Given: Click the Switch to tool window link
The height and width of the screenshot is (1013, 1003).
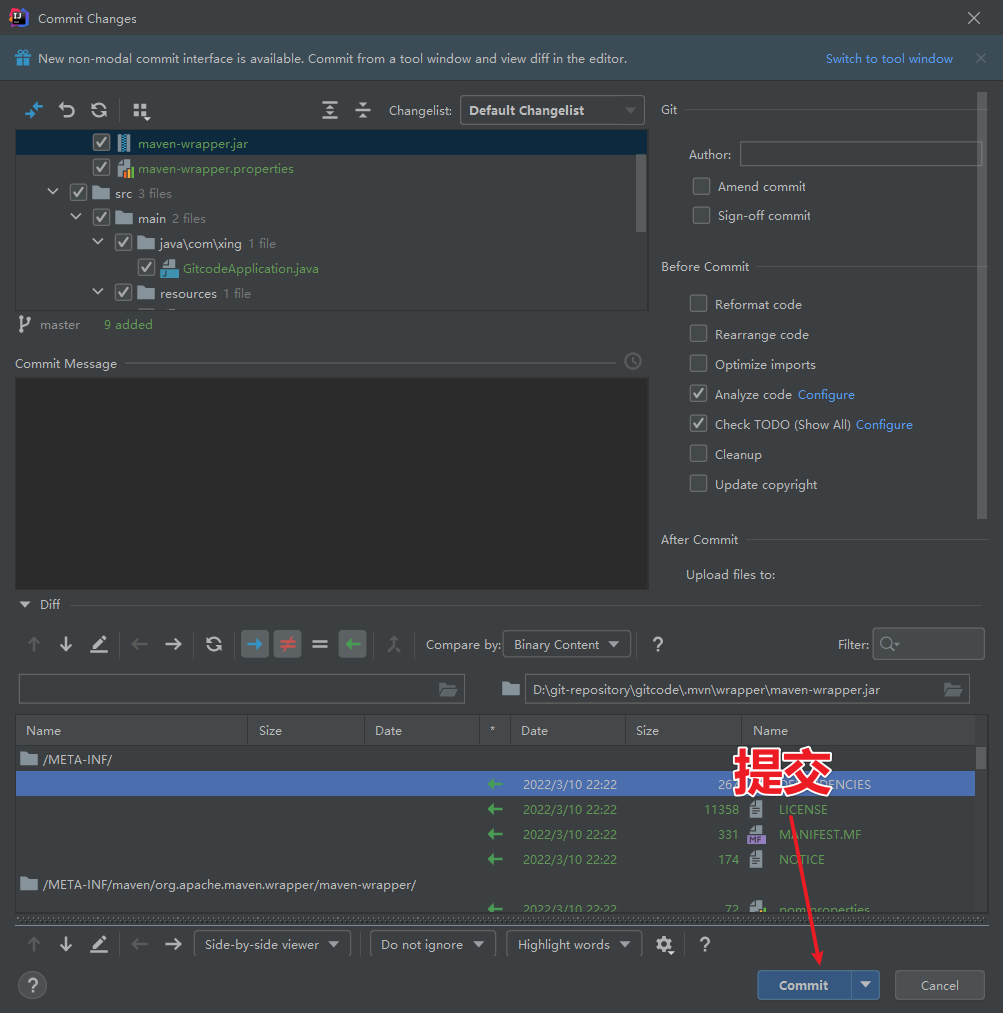Looking at the screenshot, I should pos(889,58).
